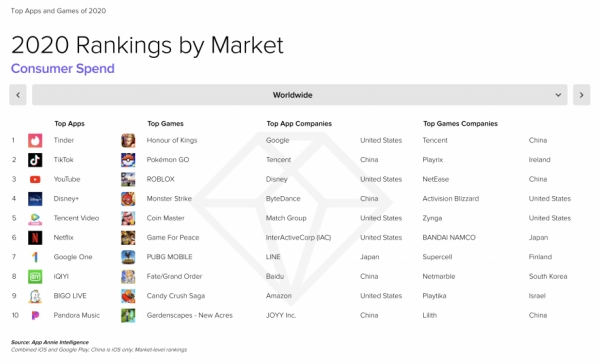Go to previous market with left arrow

click(x=18, y=95)
